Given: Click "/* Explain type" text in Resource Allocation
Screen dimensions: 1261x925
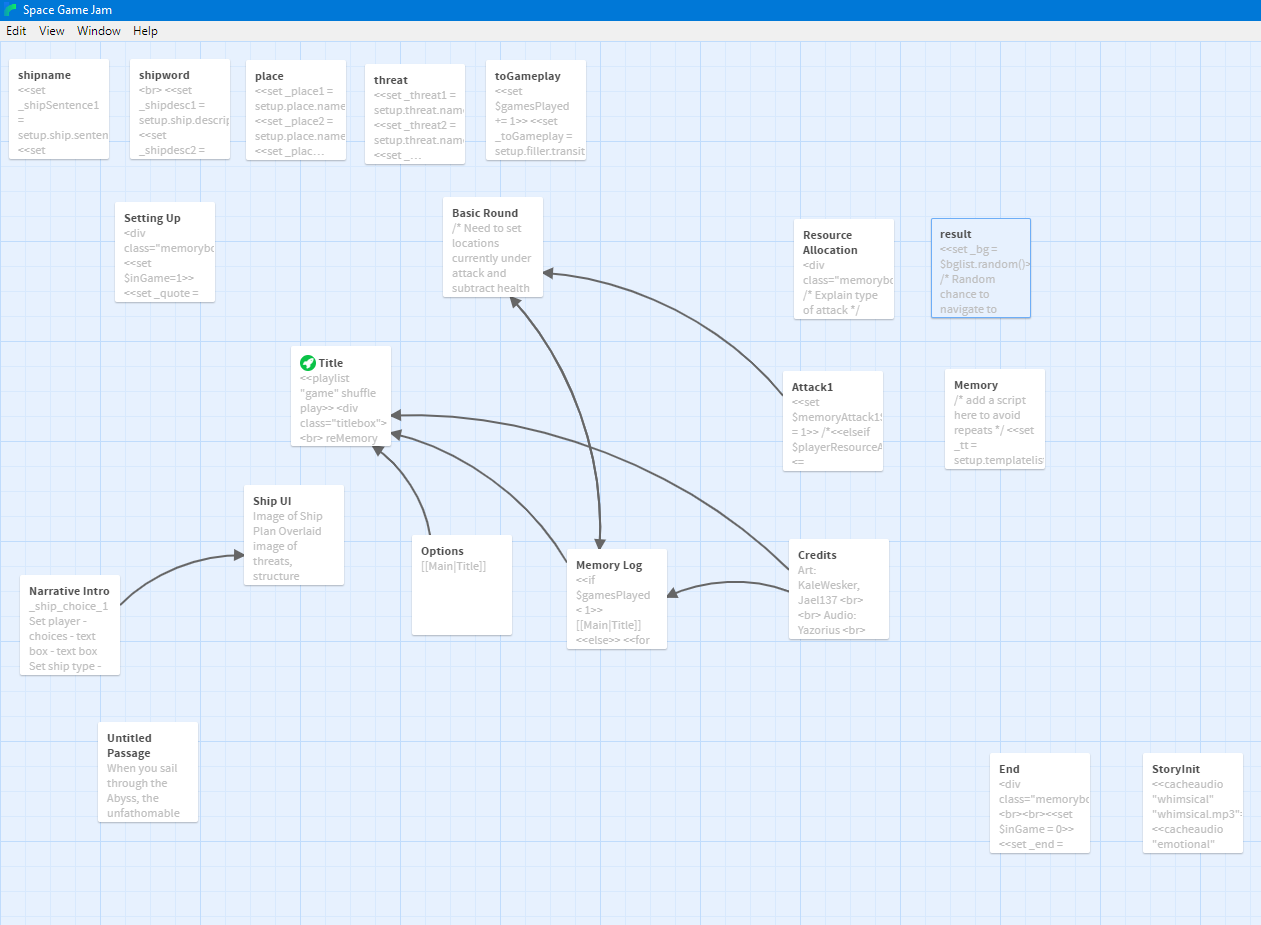Looking at the screenshot, I should tap(840, 295).
